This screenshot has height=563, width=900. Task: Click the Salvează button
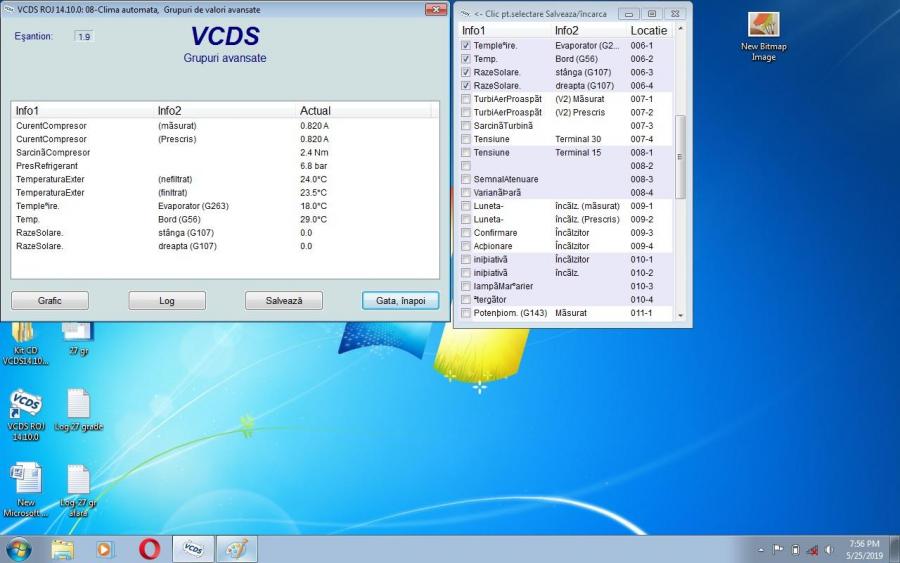click(x=283, y=301)
